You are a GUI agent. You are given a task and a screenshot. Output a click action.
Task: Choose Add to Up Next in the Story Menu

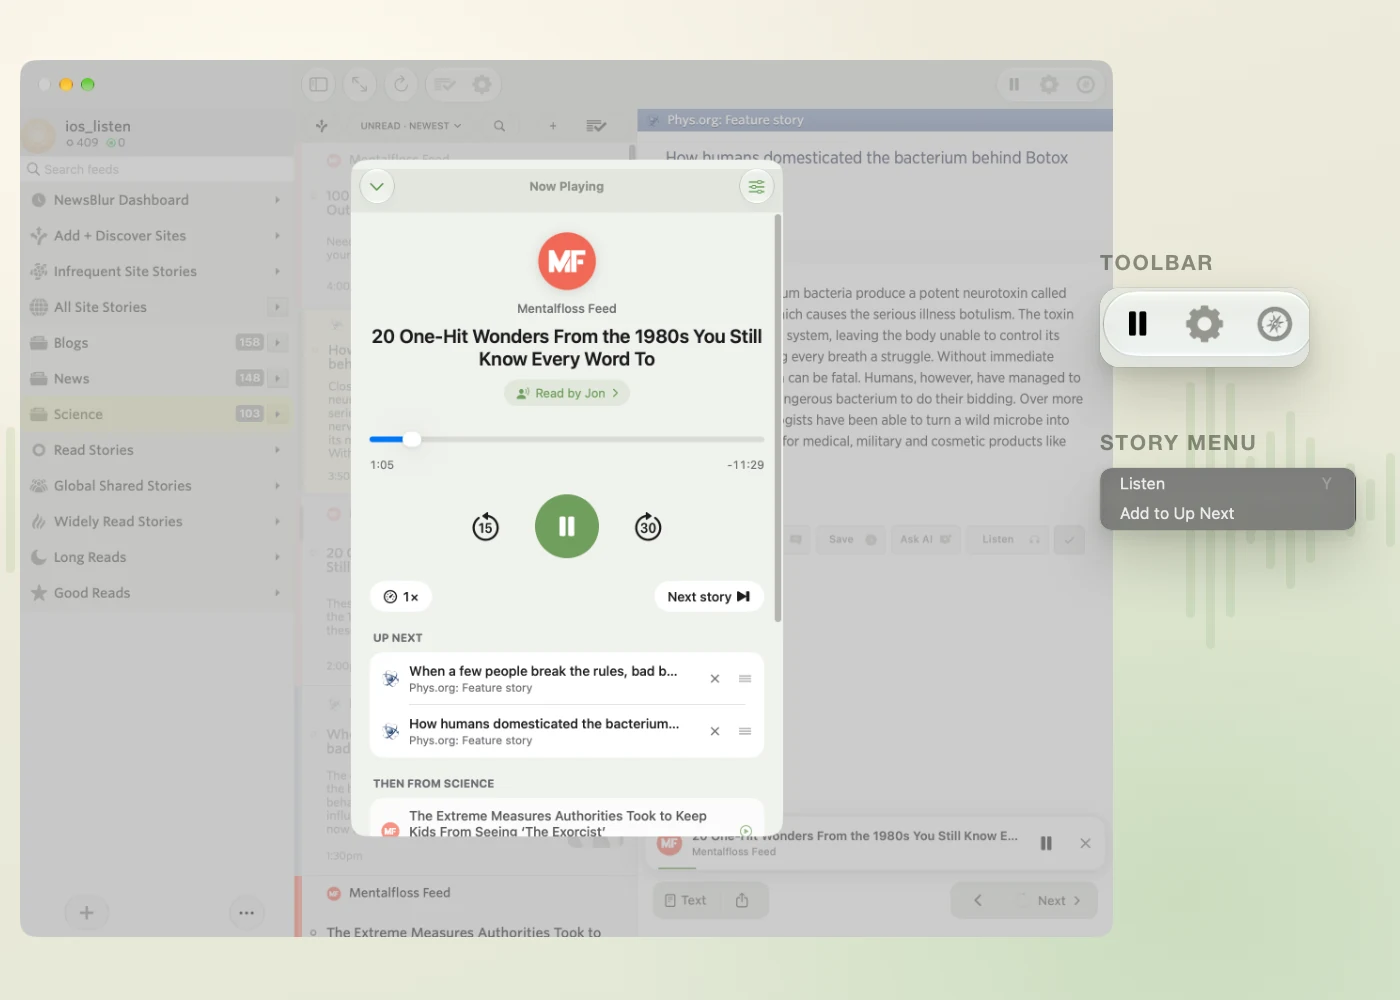1227,514
